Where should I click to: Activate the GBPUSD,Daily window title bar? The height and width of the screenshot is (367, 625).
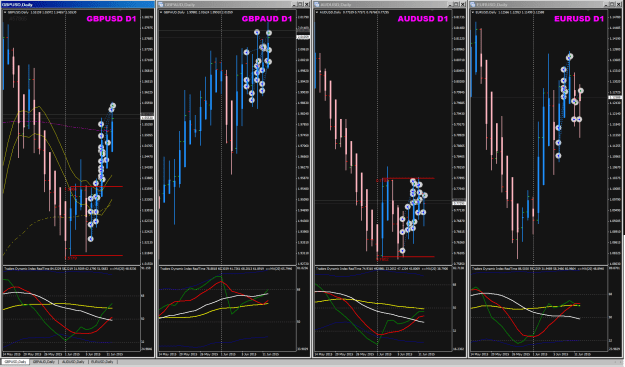pos(77,4)
